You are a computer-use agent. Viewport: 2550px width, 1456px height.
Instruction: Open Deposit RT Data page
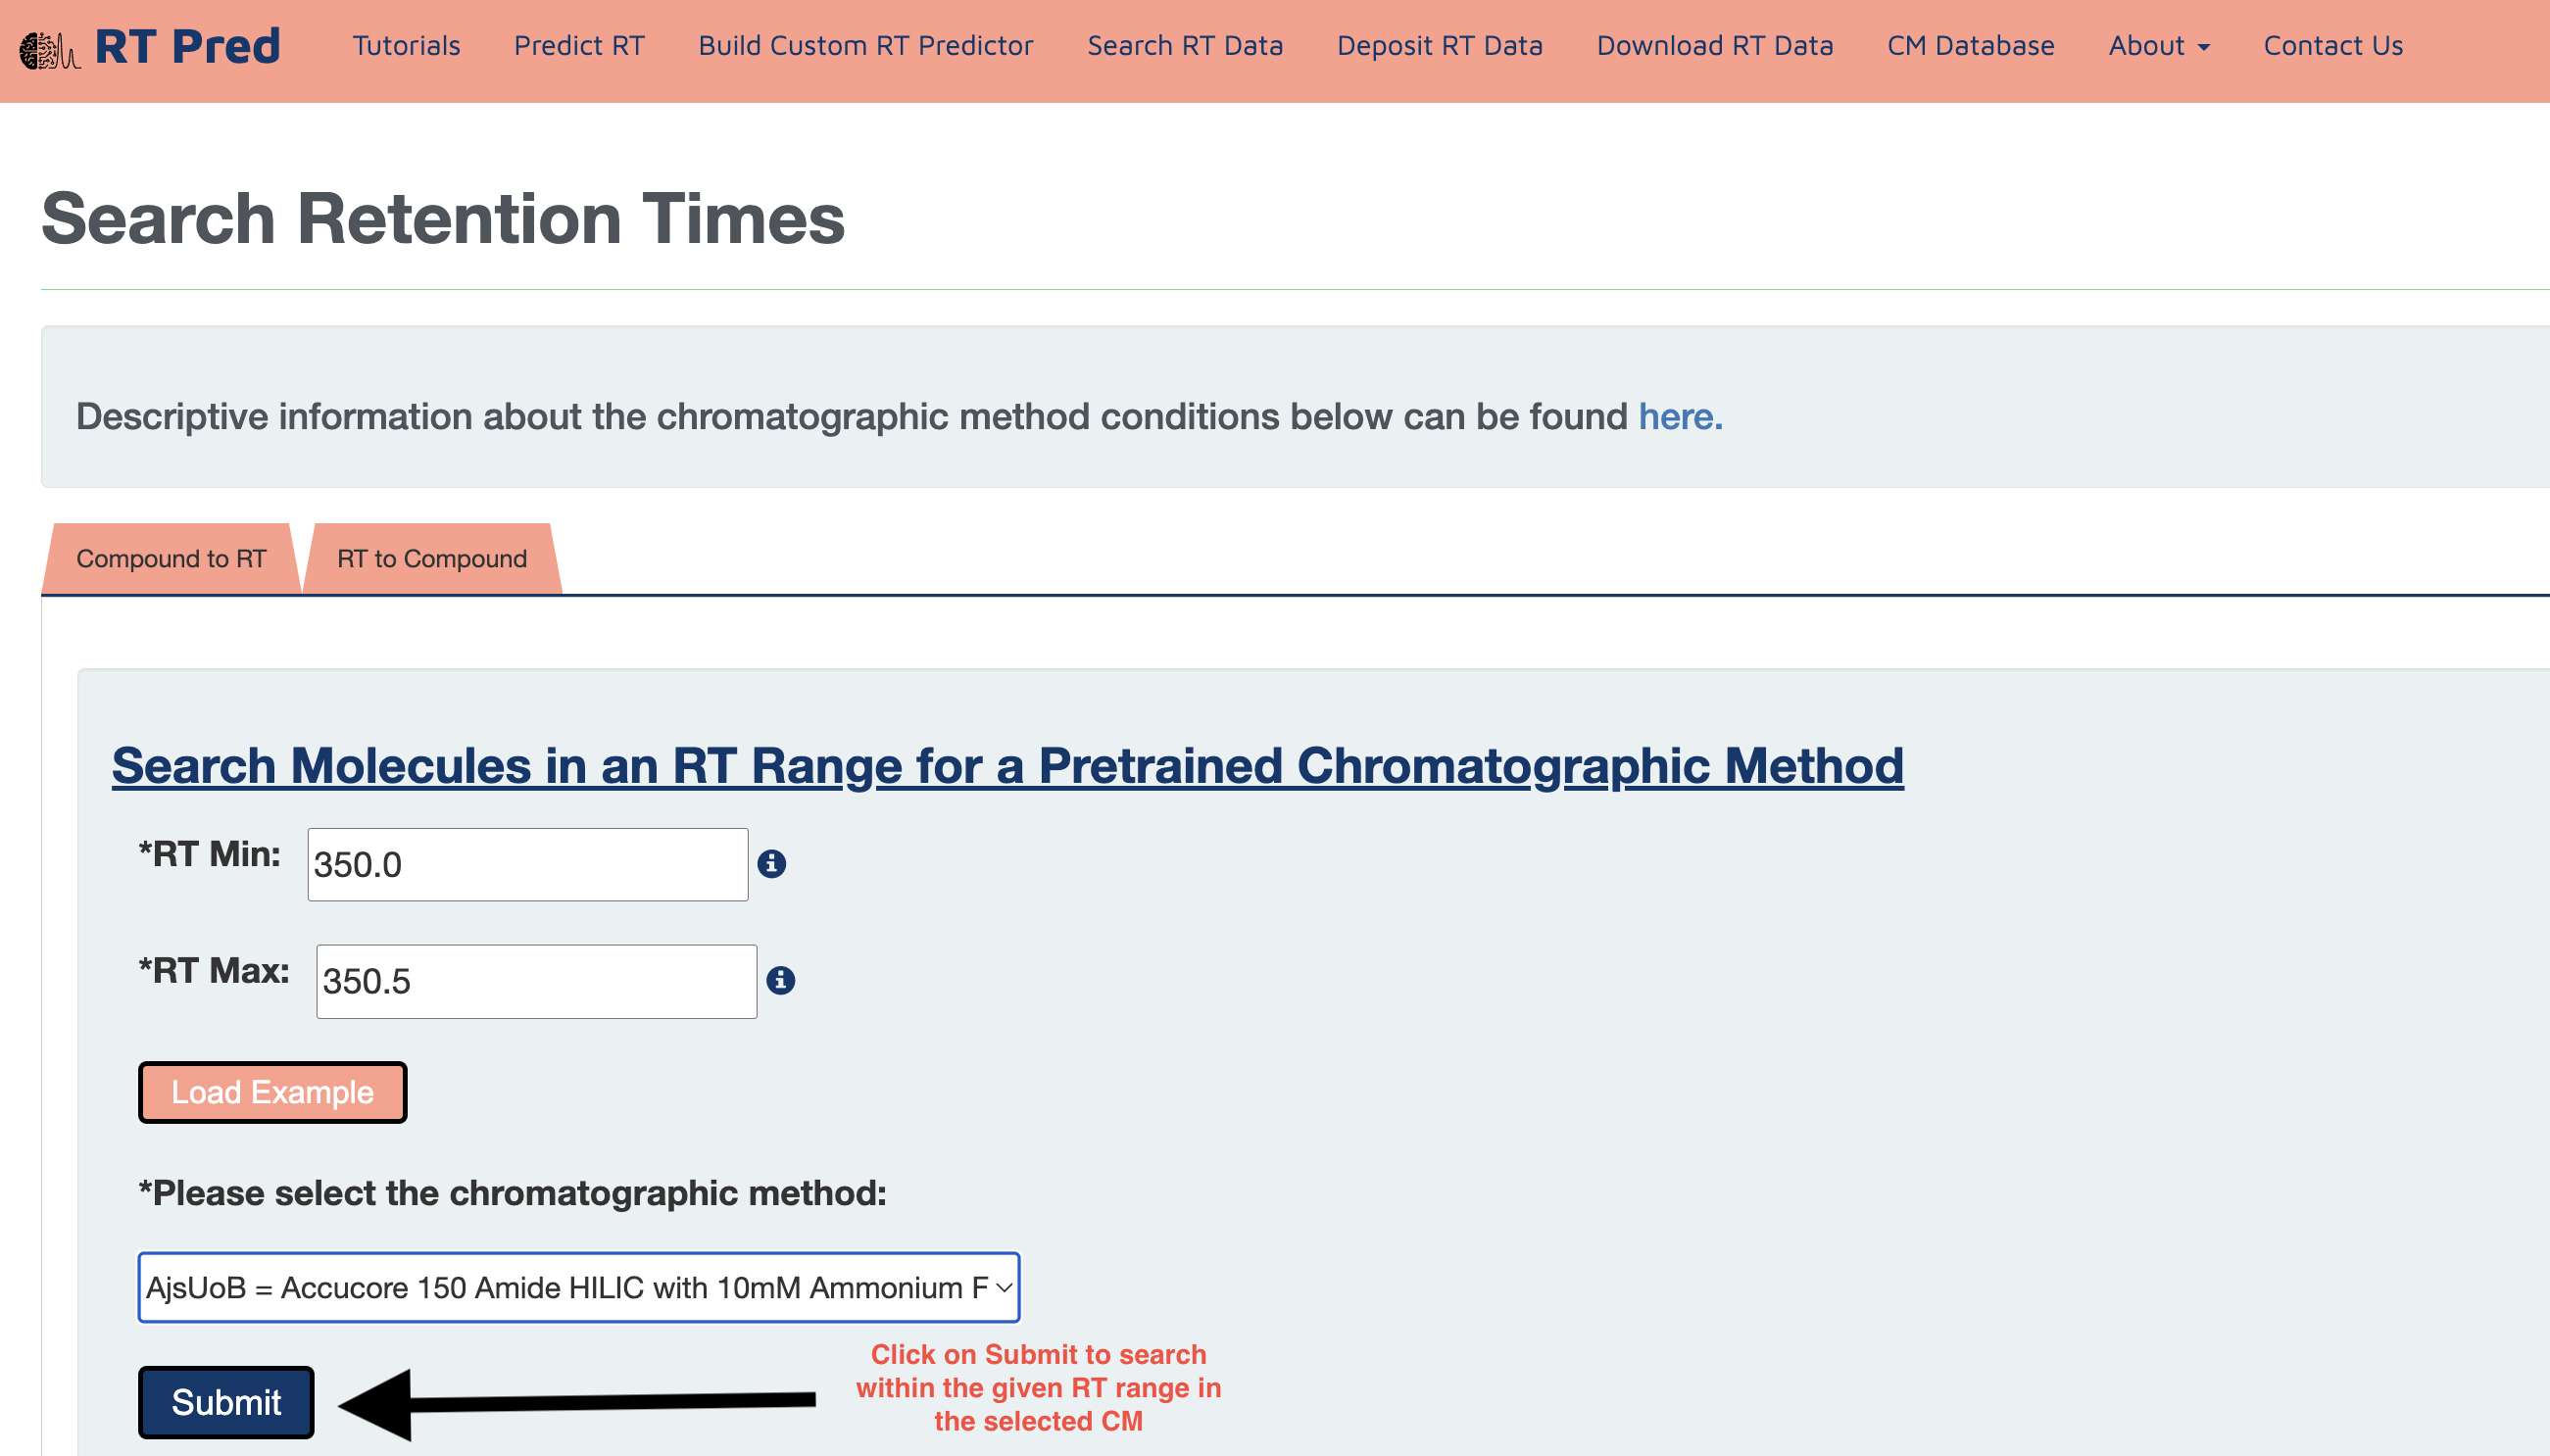pos(1439,46)
